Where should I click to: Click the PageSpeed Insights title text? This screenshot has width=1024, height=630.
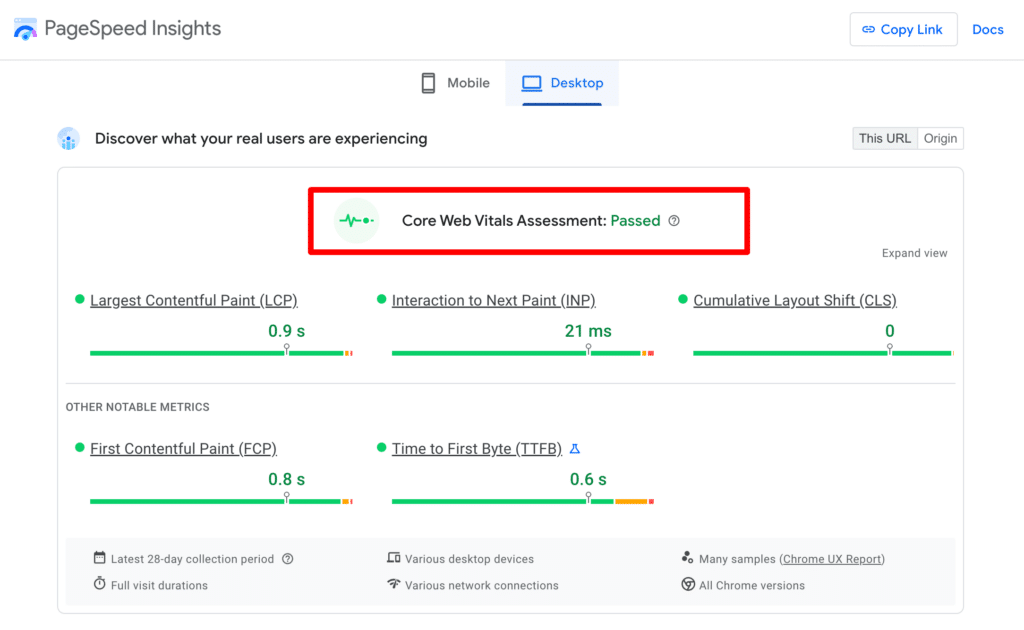click(x=133, y=29)
